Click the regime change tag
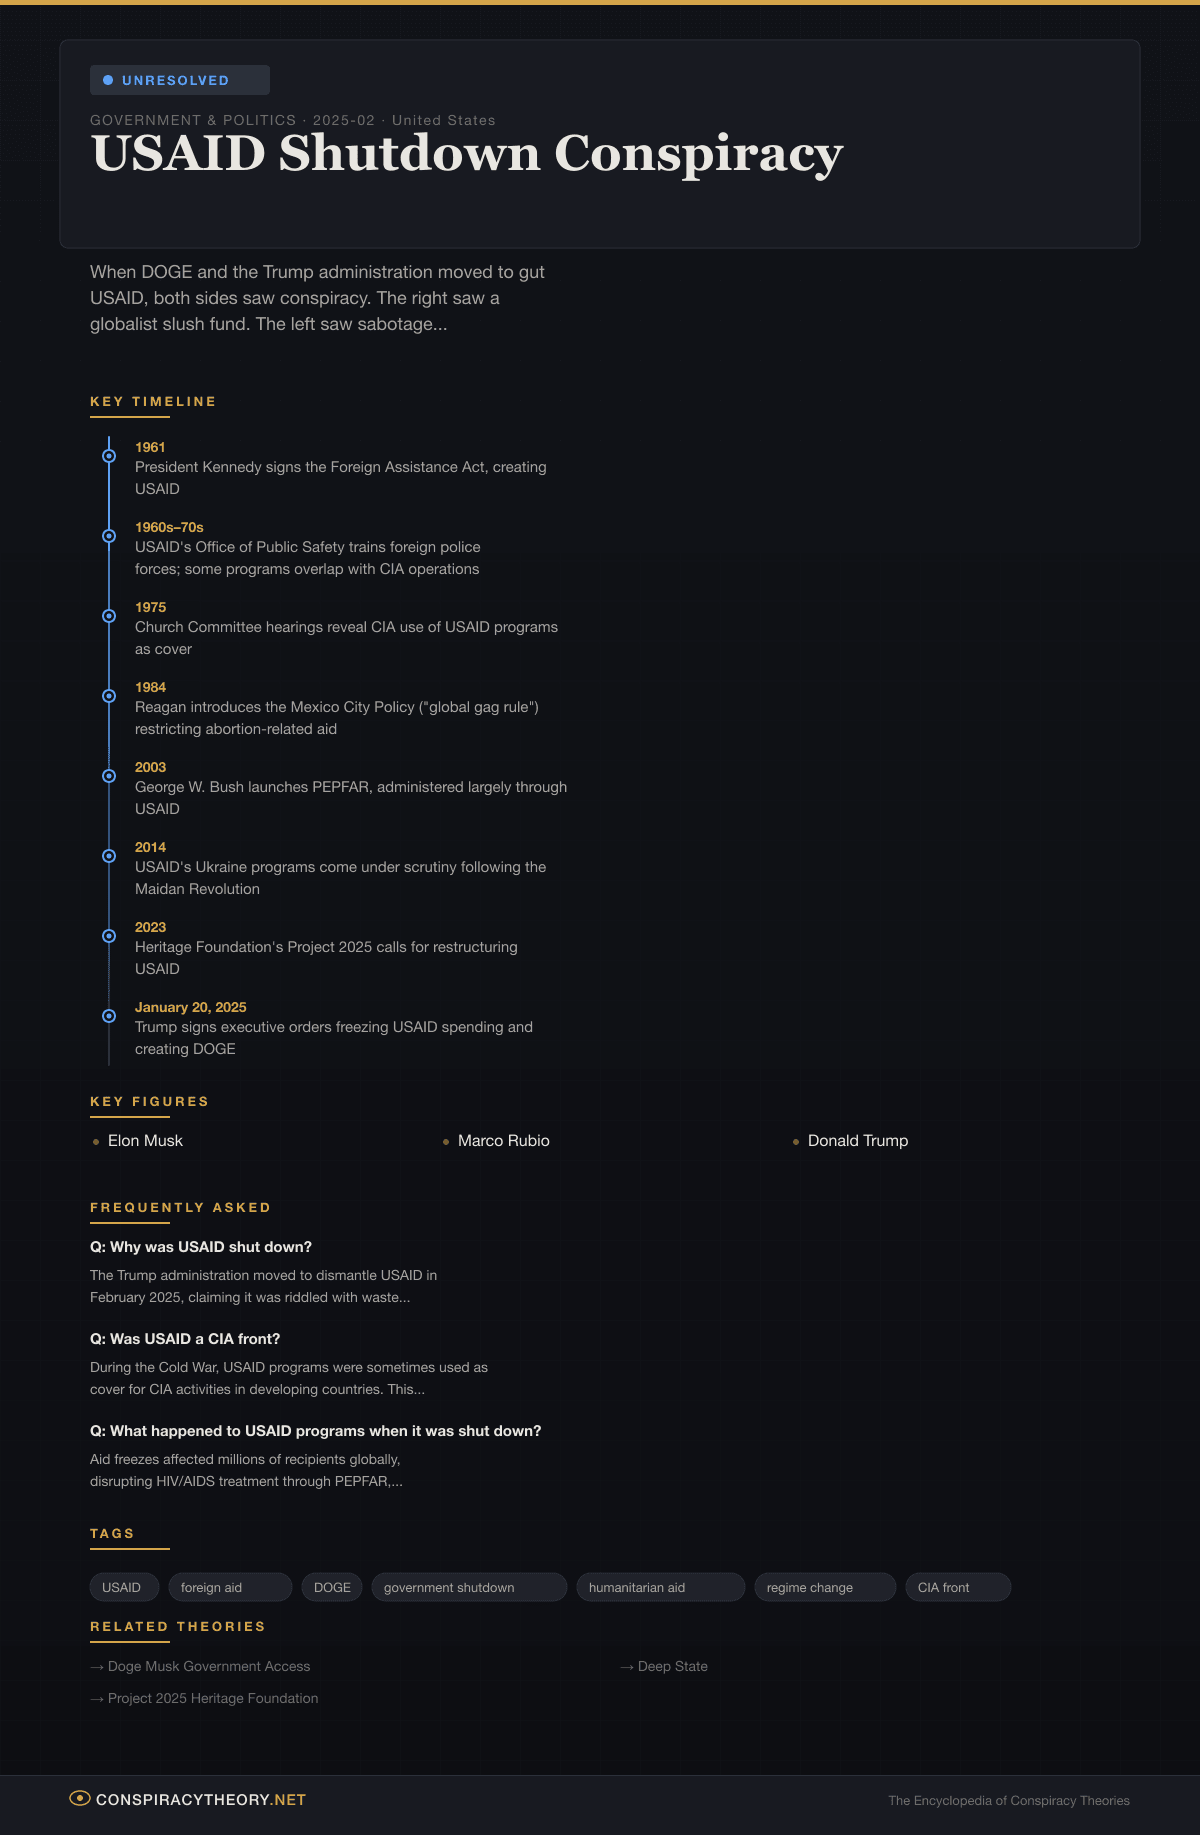This screenshot has height=1835, width=1200. pyautogui.click(x=824, y=1587)
